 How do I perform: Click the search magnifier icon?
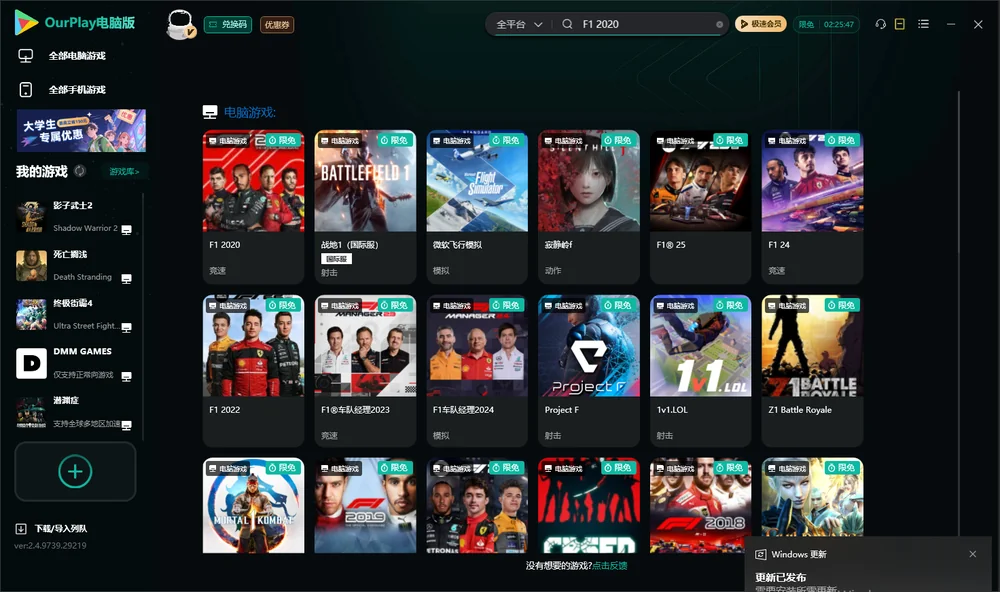click(567, 24)
